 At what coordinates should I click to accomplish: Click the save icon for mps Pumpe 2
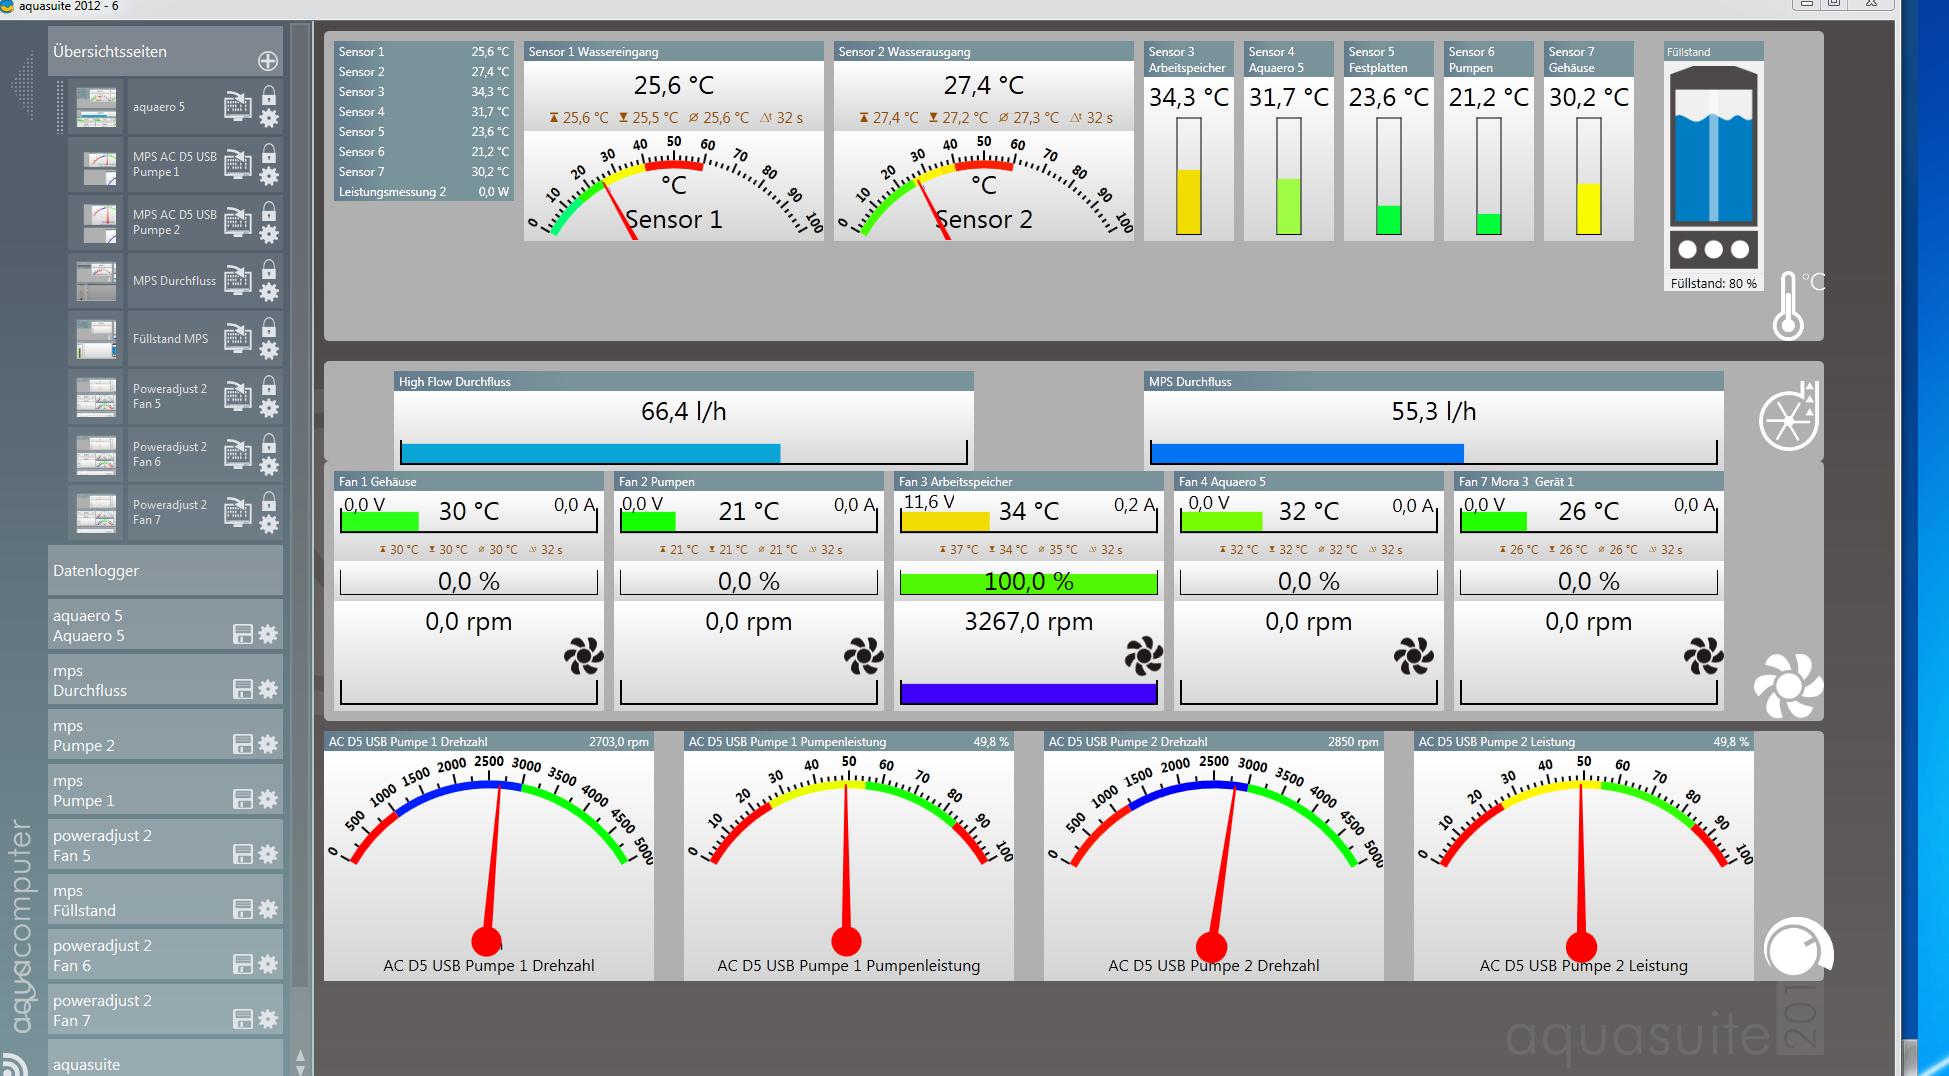point(242,744)
